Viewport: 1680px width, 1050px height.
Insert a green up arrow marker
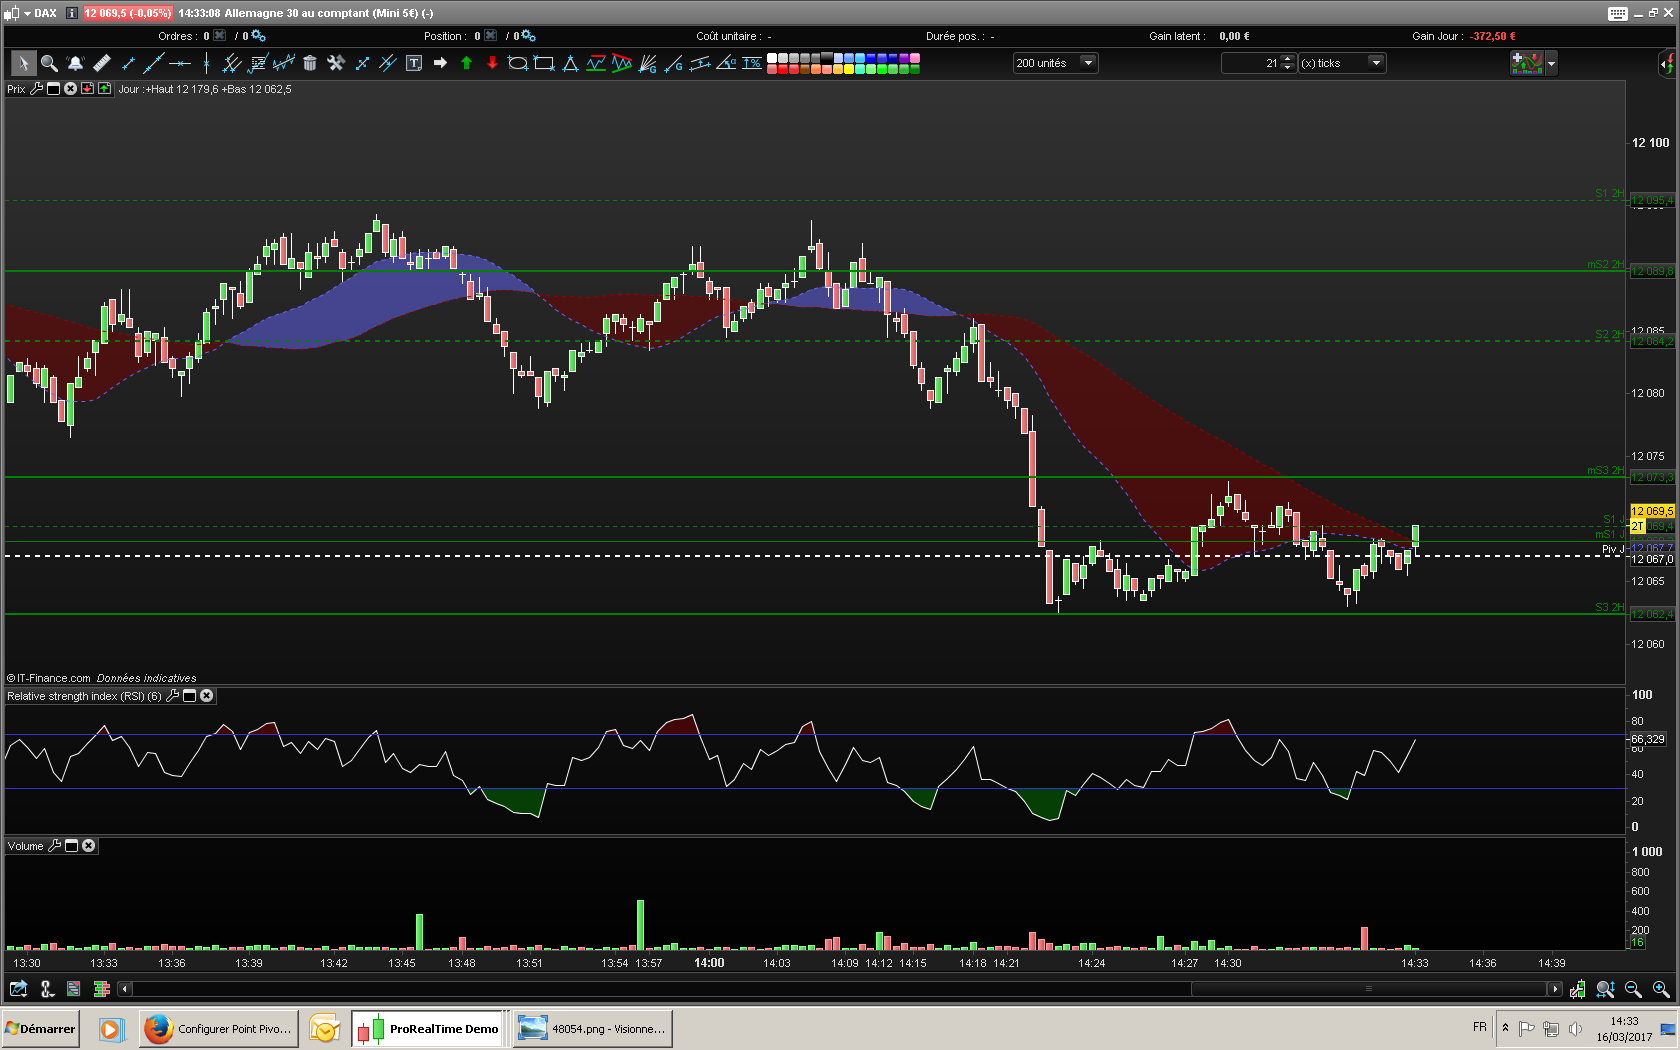coord(466,63)
